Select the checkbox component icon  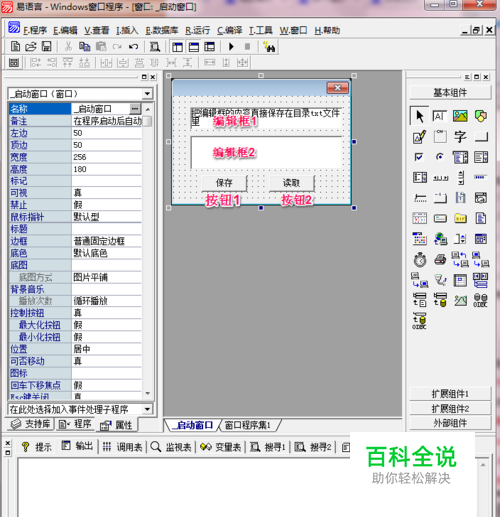click(419, 157)
